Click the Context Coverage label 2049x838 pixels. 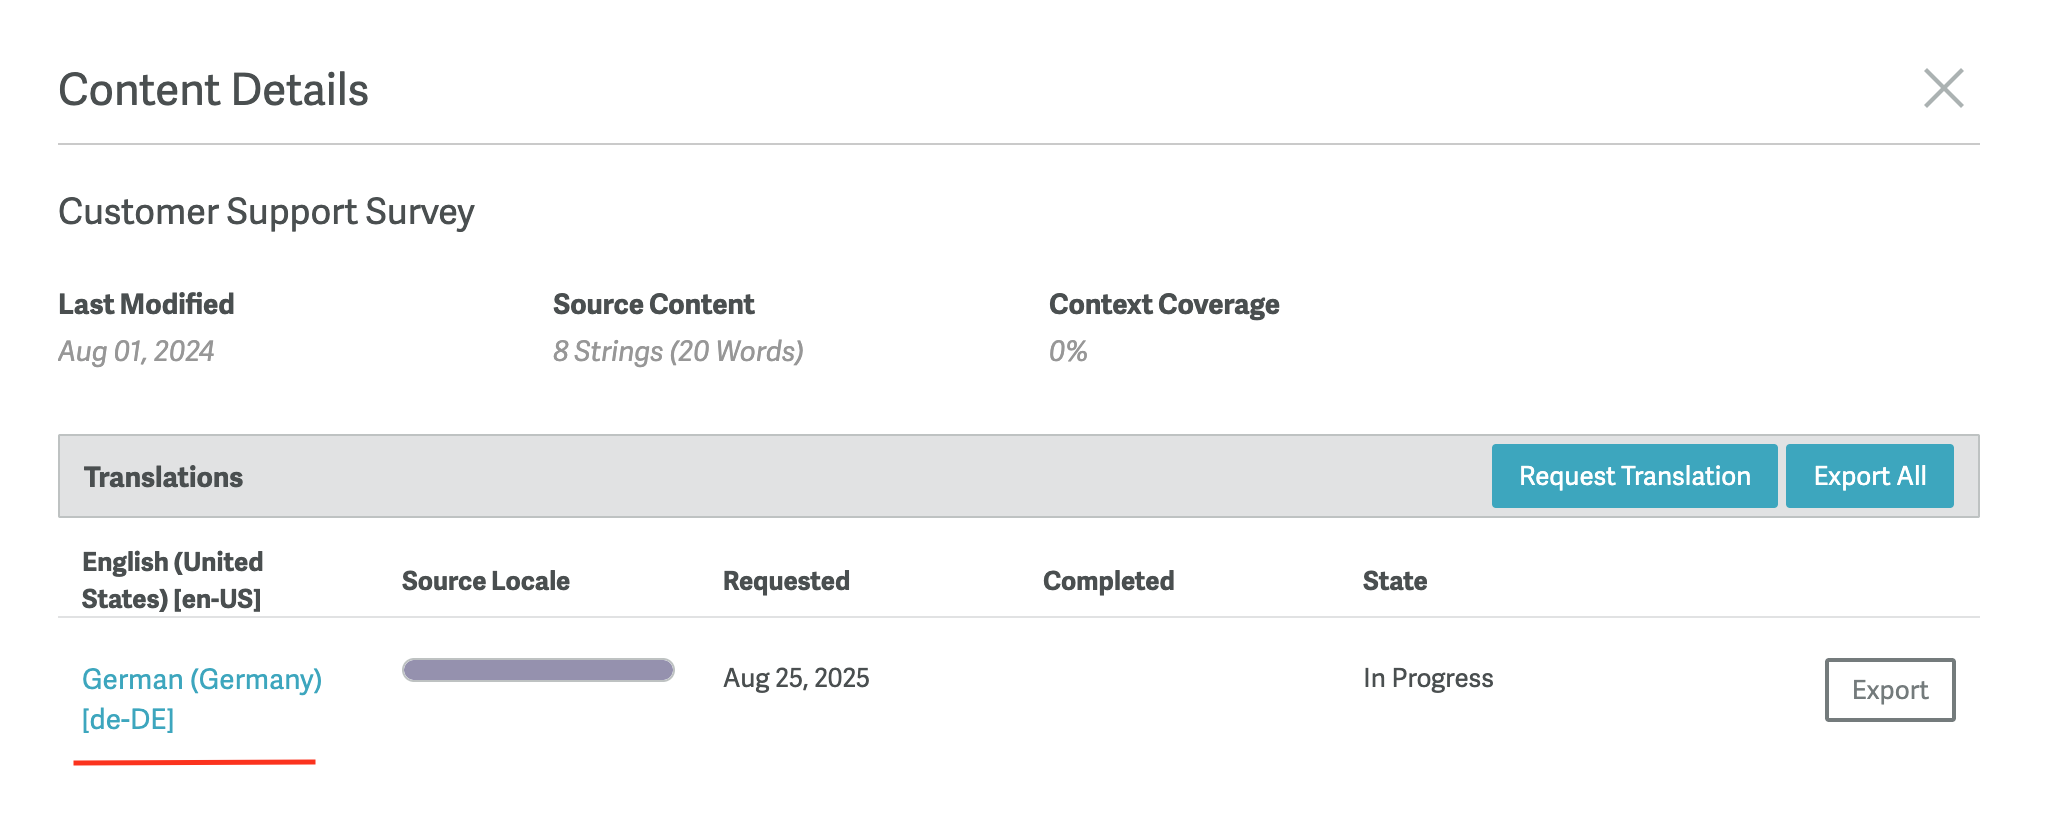pyautogui.click(x=1164, y=304)
